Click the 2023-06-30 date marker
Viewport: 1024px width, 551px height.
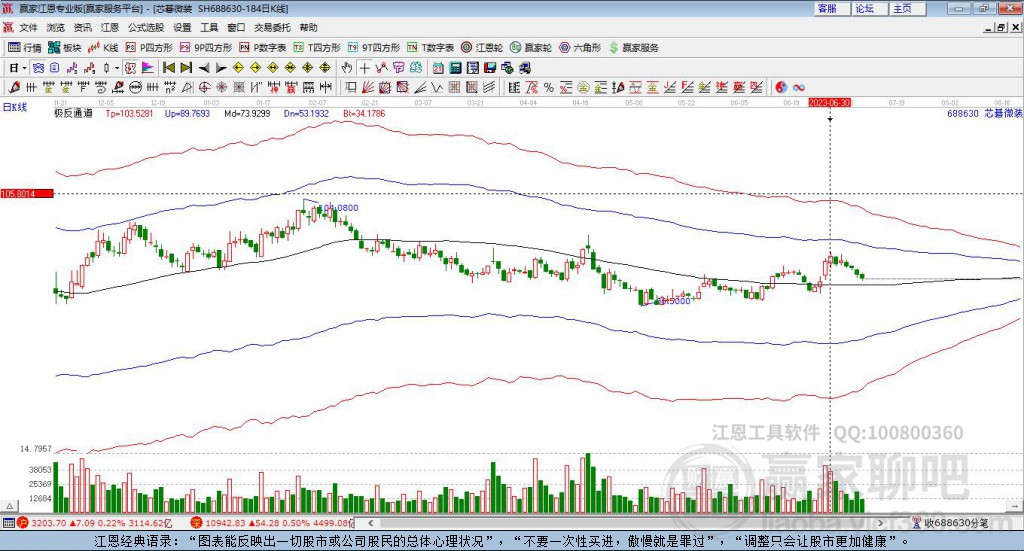[829, 103]
